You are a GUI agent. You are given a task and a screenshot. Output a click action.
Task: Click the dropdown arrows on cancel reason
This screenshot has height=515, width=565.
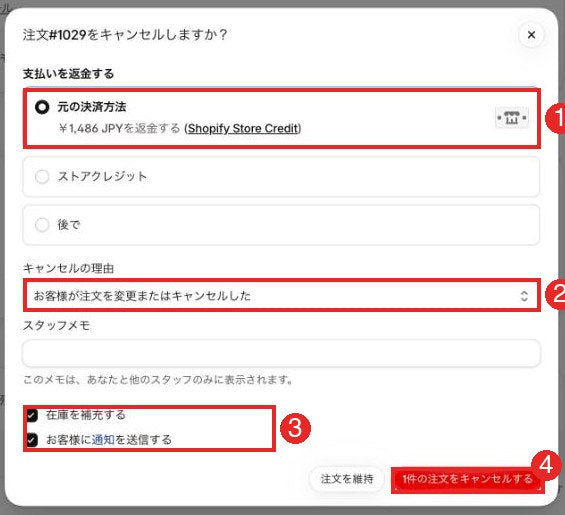524,296
